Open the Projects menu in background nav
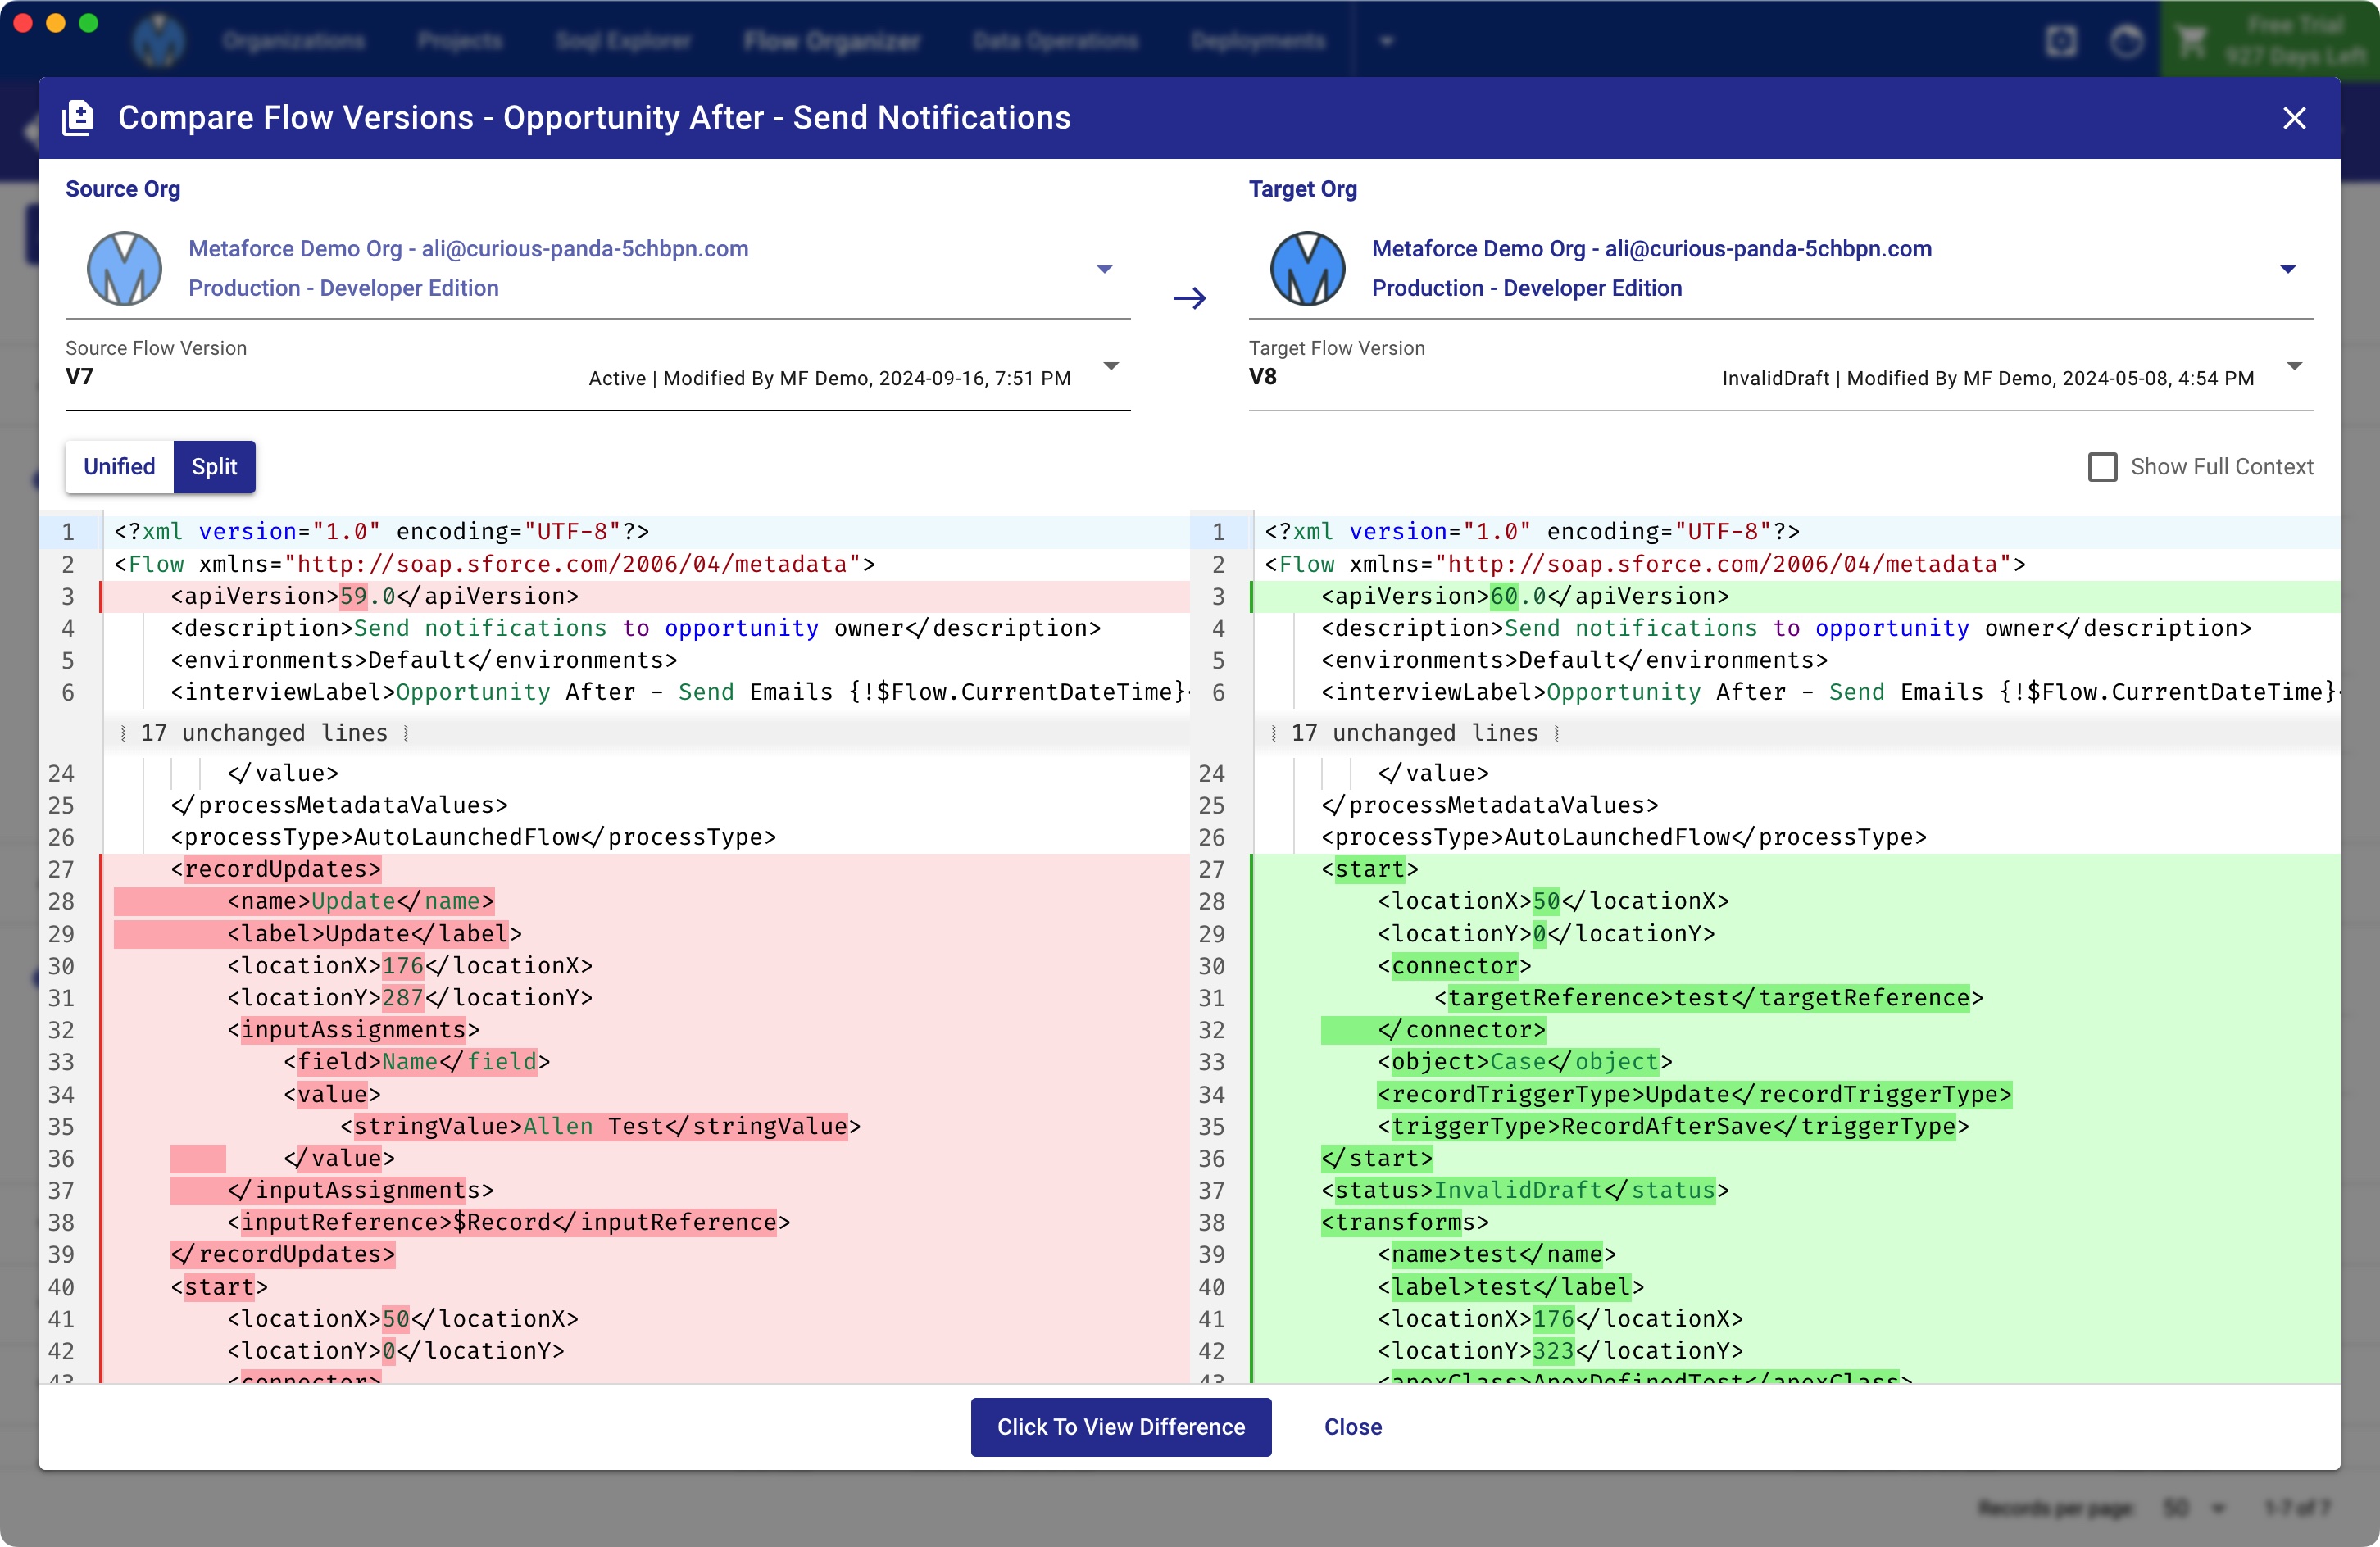The image size is (2380, 1547). pyautogui.click(x=460, y=41)
